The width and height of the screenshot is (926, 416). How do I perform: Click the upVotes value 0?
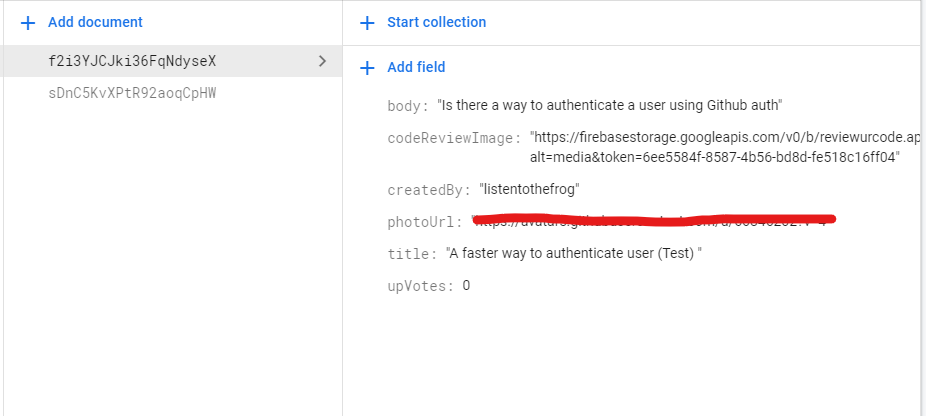pyautogui.click(x=467, y=286)
